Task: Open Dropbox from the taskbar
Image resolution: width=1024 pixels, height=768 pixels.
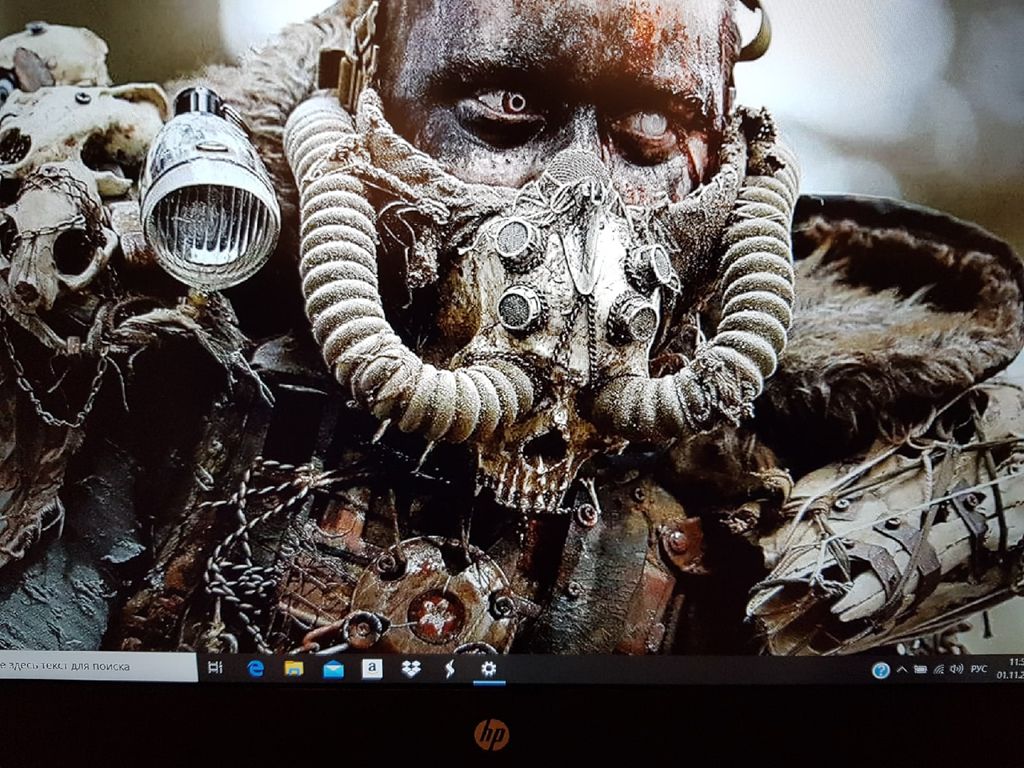Action: [x=411, y=669]
